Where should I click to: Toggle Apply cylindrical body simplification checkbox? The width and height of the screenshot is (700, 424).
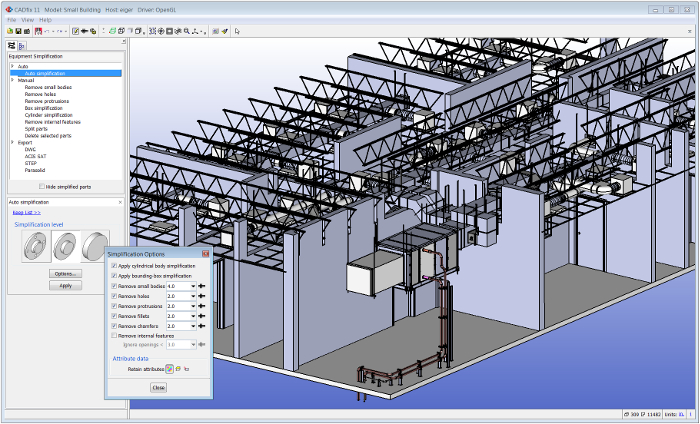point(114,266)
